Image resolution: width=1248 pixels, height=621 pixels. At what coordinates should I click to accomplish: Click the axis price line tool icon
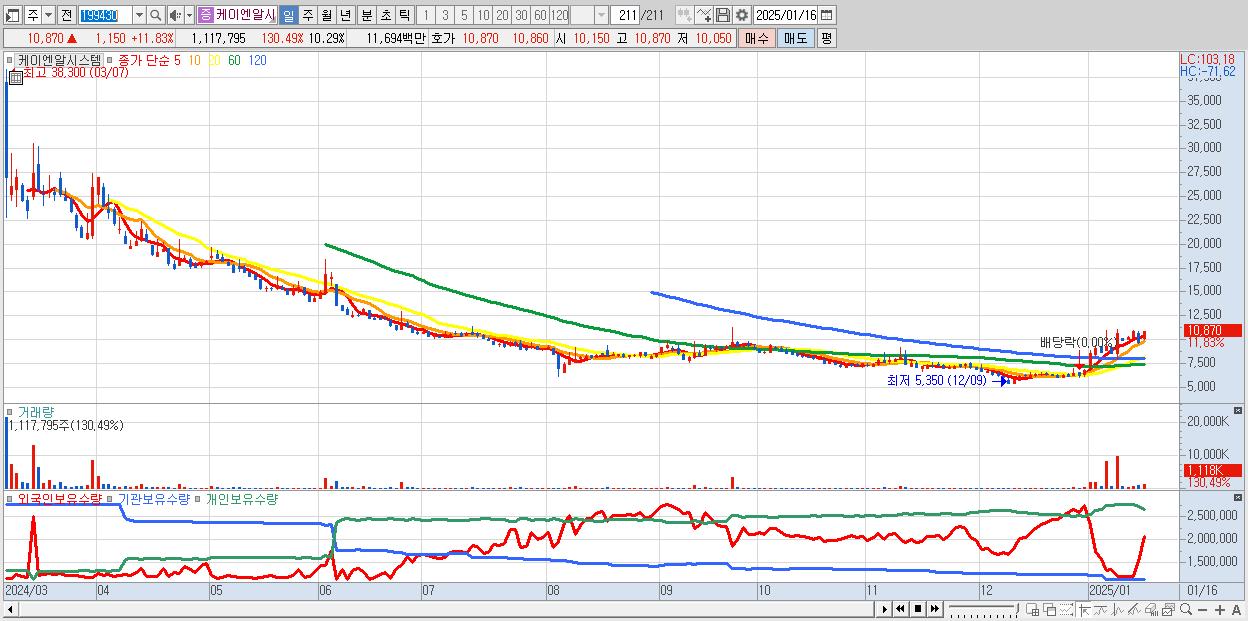point(1085,610)
